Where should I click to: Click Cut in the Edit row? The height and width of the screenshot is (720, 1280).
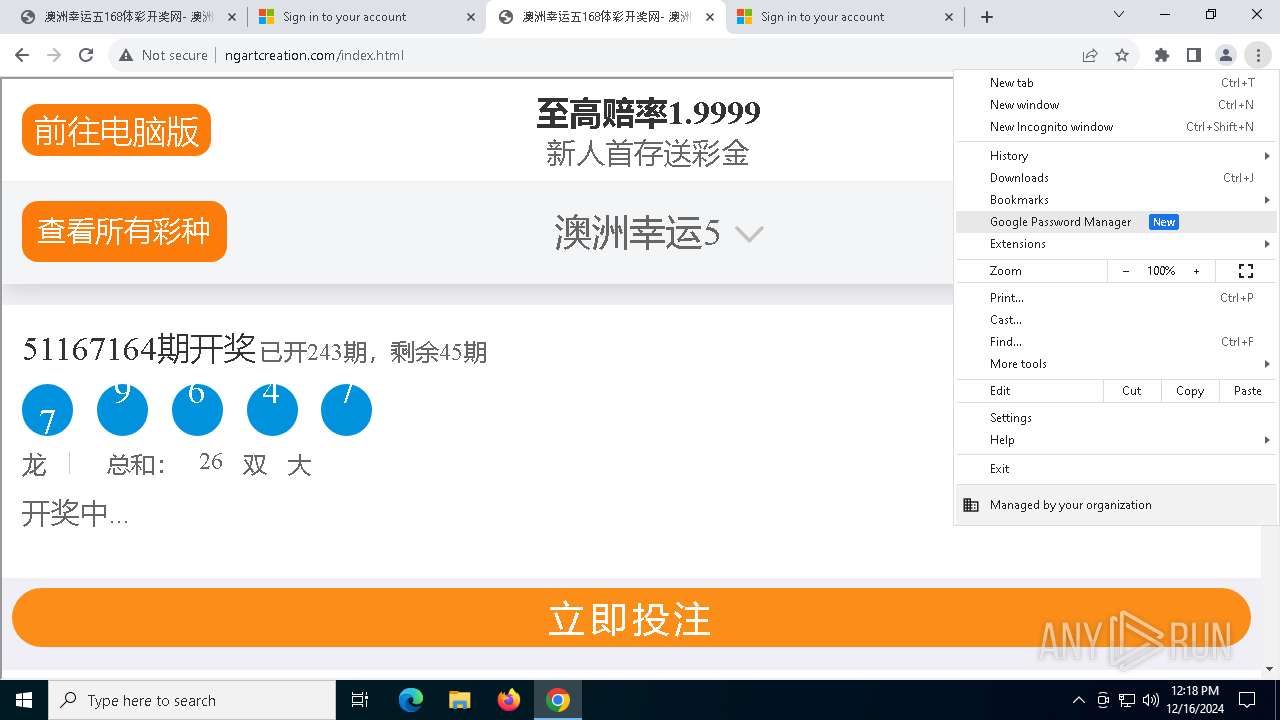point(1132,391)
